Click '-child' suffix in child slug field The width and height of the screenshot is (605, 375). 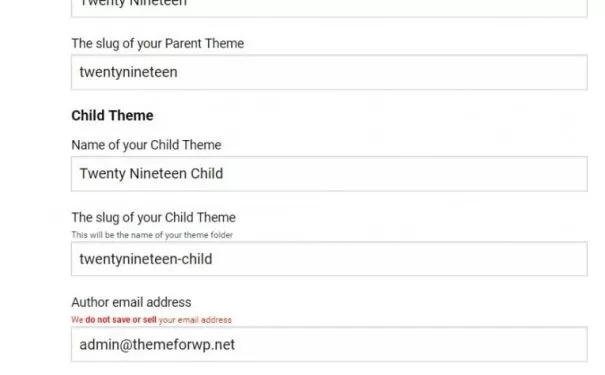tap(194, 259)
